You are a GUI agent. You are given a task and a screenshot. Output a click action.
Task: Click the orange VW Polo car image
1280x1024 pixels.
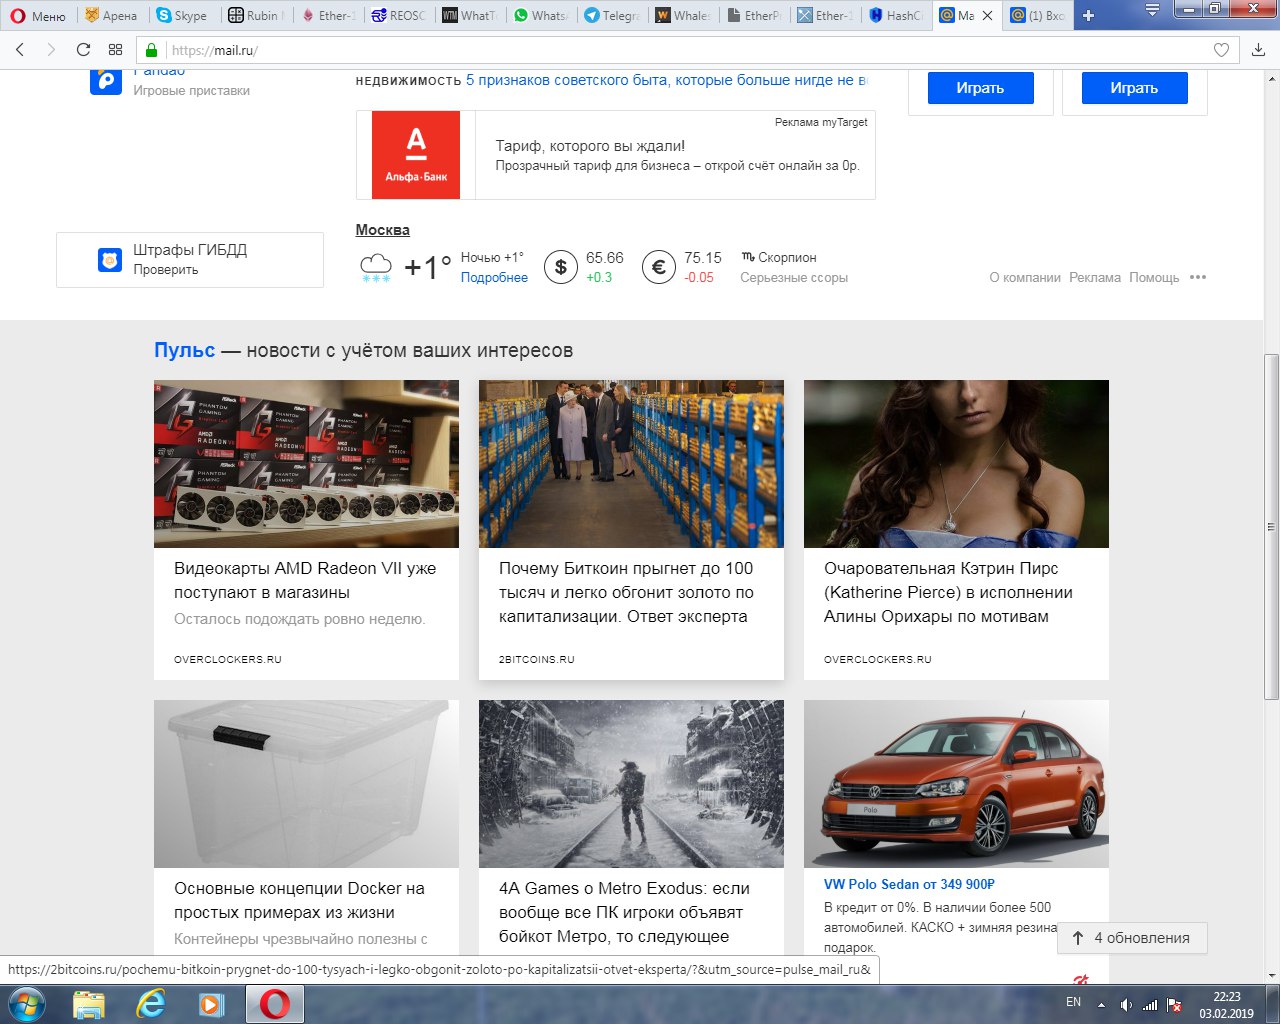point(956,784)
